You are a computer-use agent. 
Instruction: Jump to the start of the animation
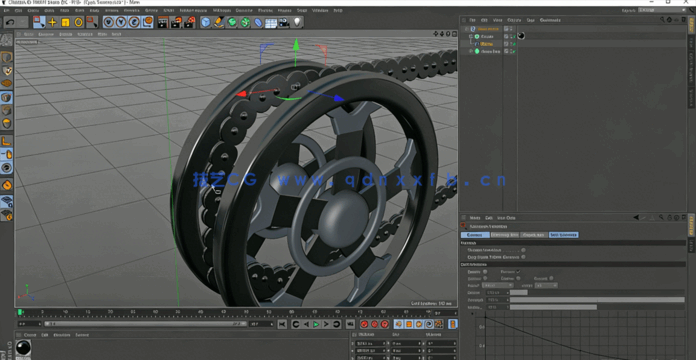pyautogui.click(x=282, y=324)
